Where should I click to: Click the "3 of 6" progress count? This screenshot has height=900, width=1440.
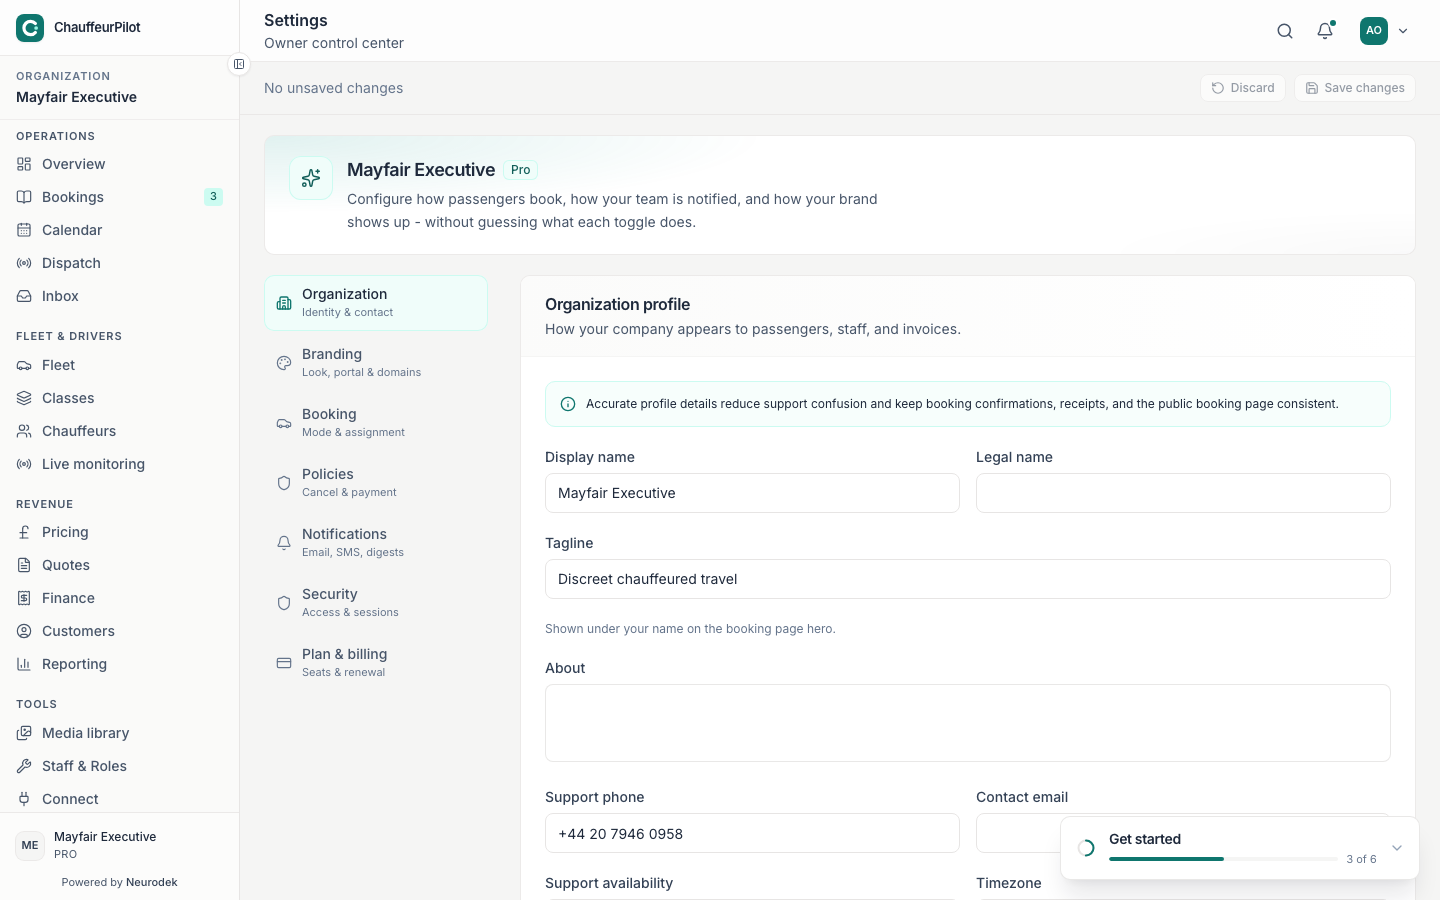click(x=1361, y=859)
